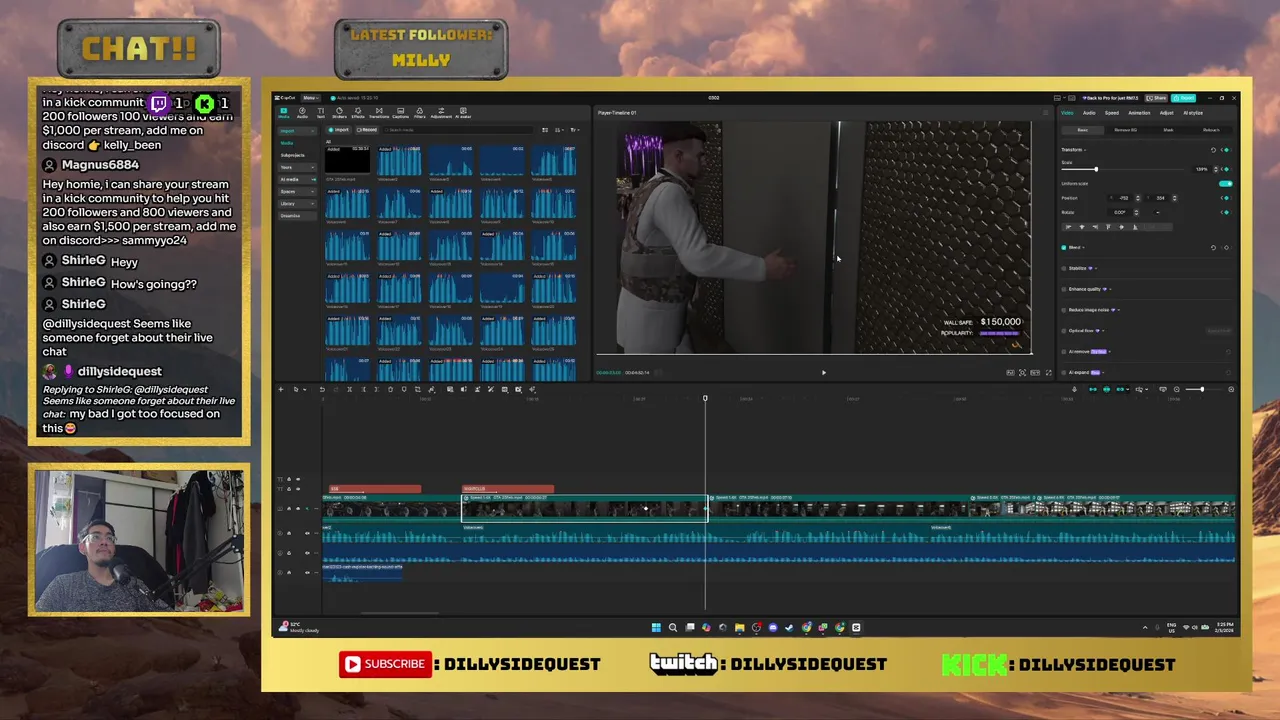This screenshot has width=1280, height=720.
Task: Play the preview in the player
Action: pos(824,372)
